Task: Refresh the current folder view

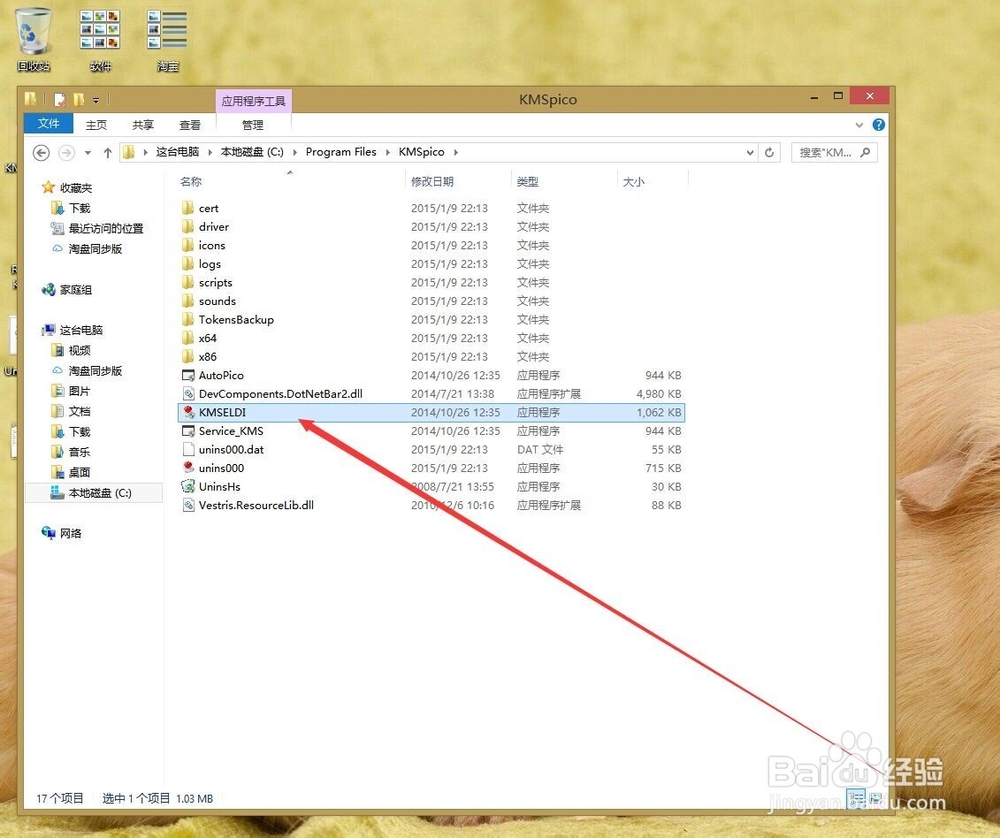Action: pos(769,152)
